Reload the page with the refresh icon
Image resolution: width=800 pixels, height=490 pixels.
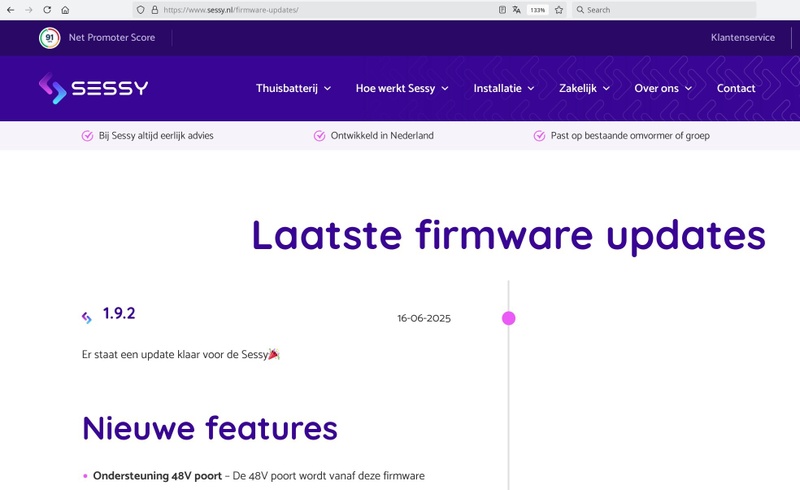pos(47,10)
